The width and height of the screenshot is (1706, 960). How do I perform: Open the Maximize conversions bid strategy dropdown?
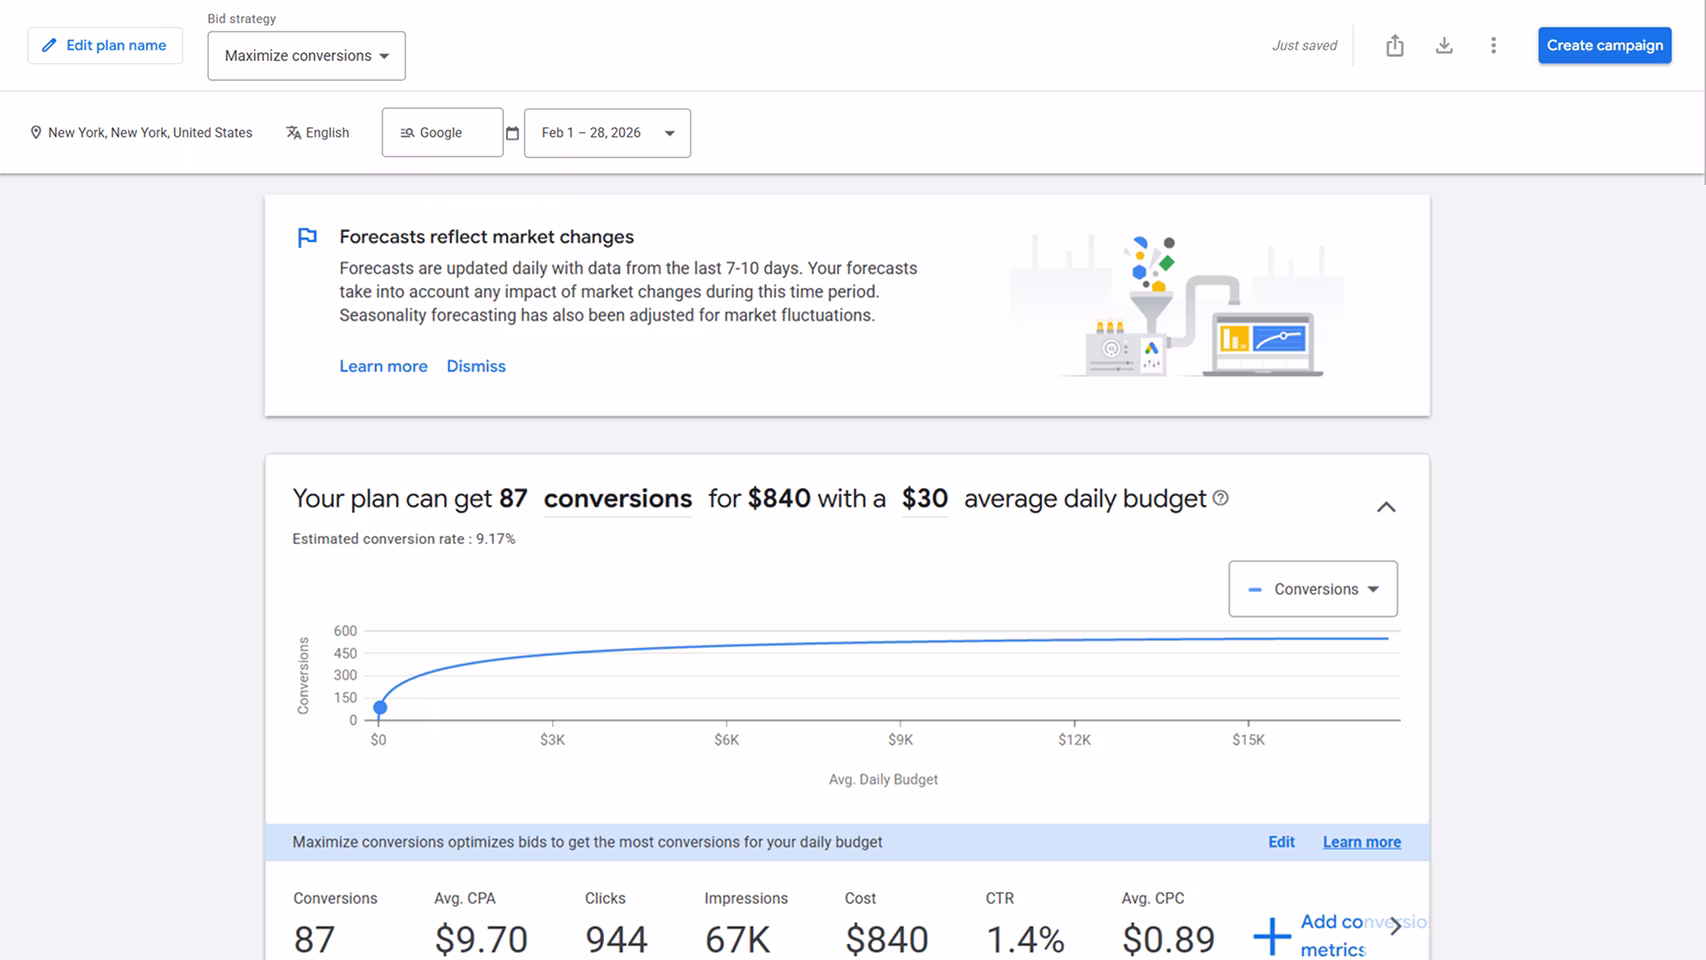[x=306, y=56]
